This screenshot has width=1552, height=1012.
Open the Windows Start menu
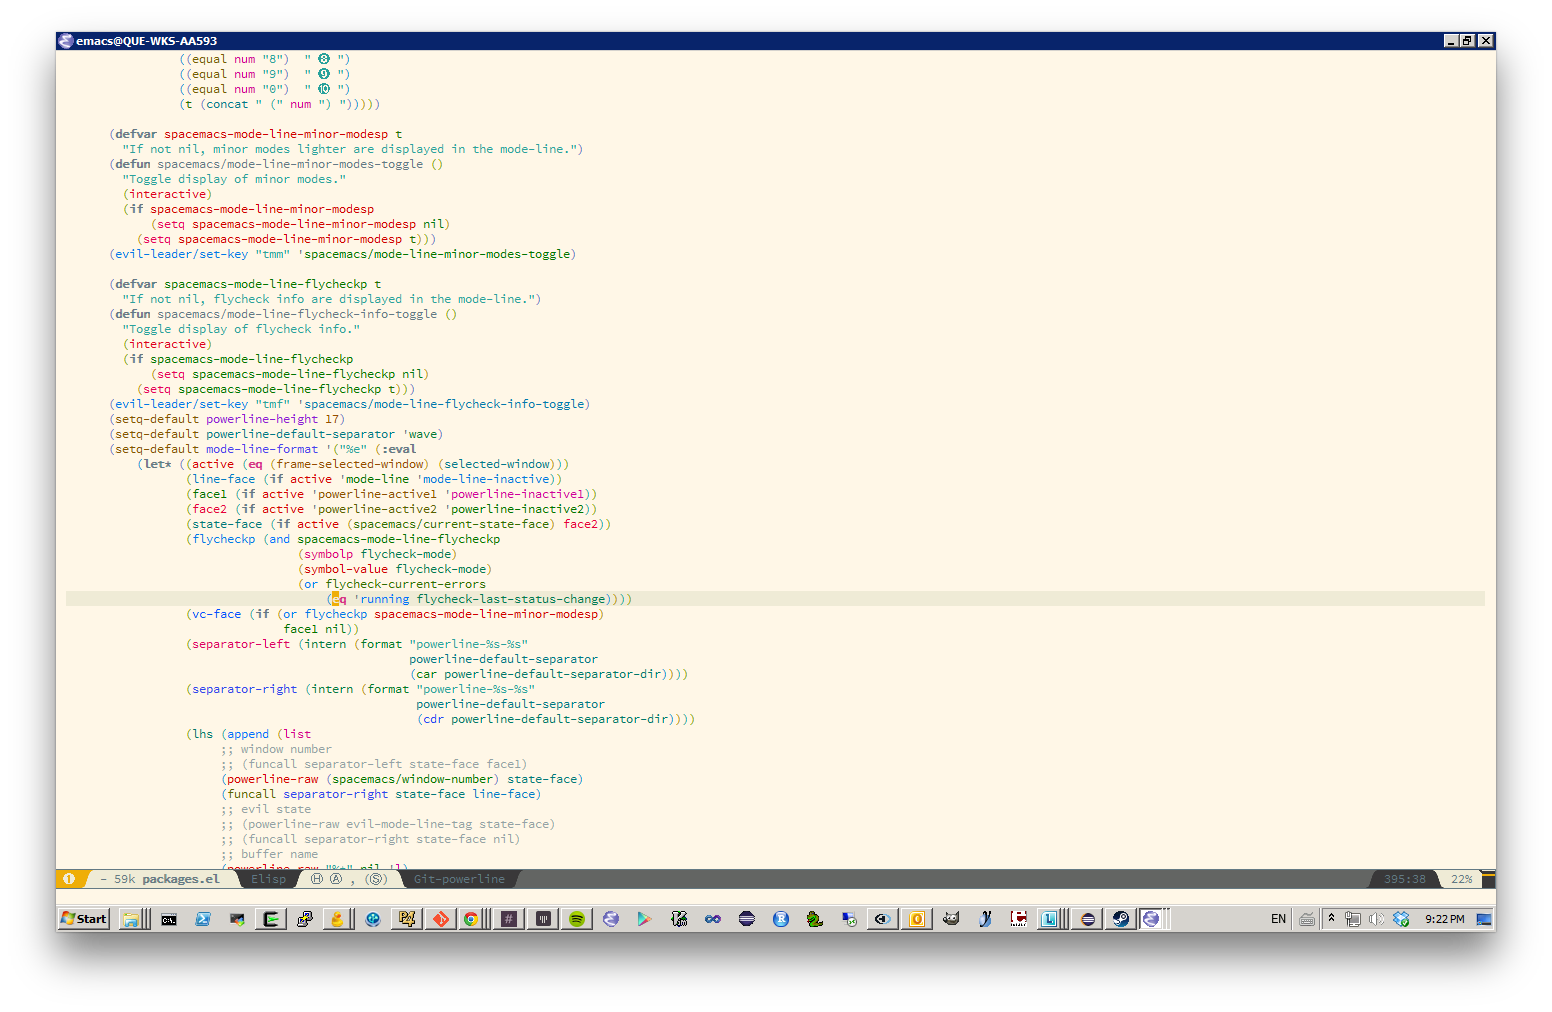click(x=84, y=918)
